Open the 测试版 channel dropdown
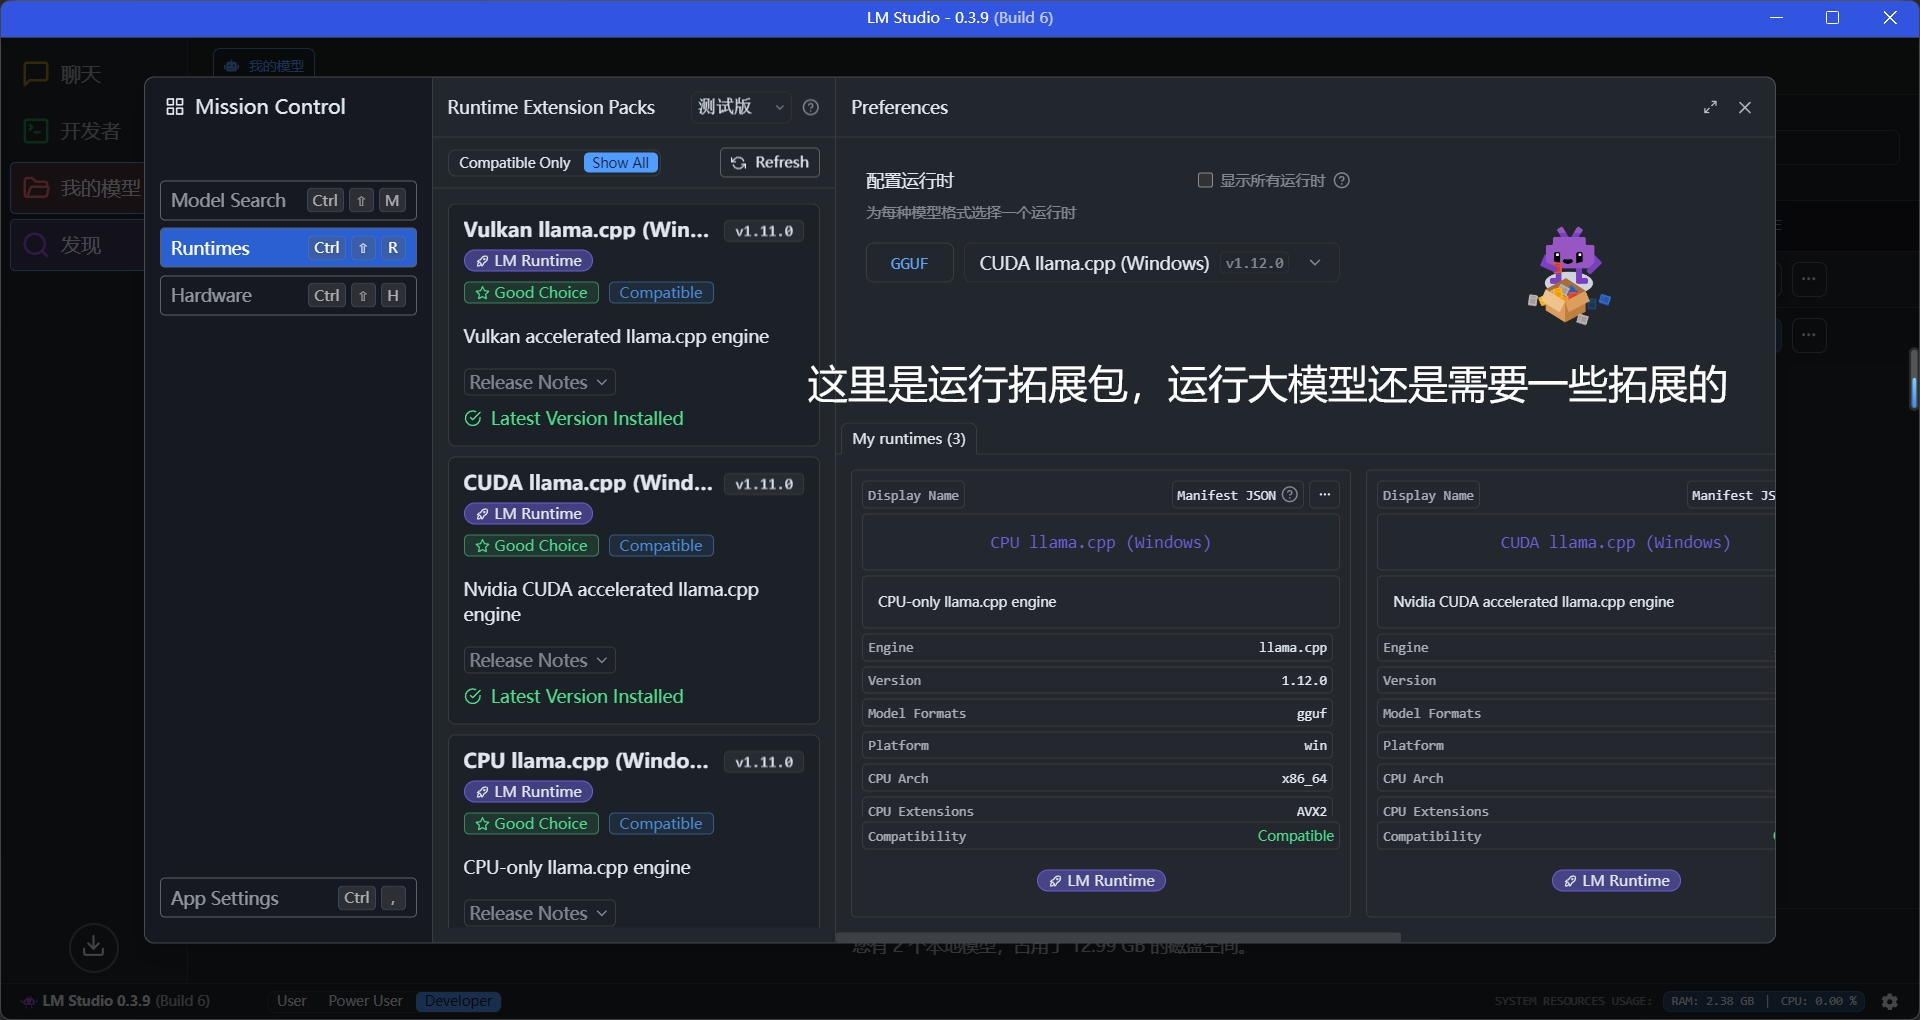This screenshot has width=1920, height=1020. tap(742, 107)
